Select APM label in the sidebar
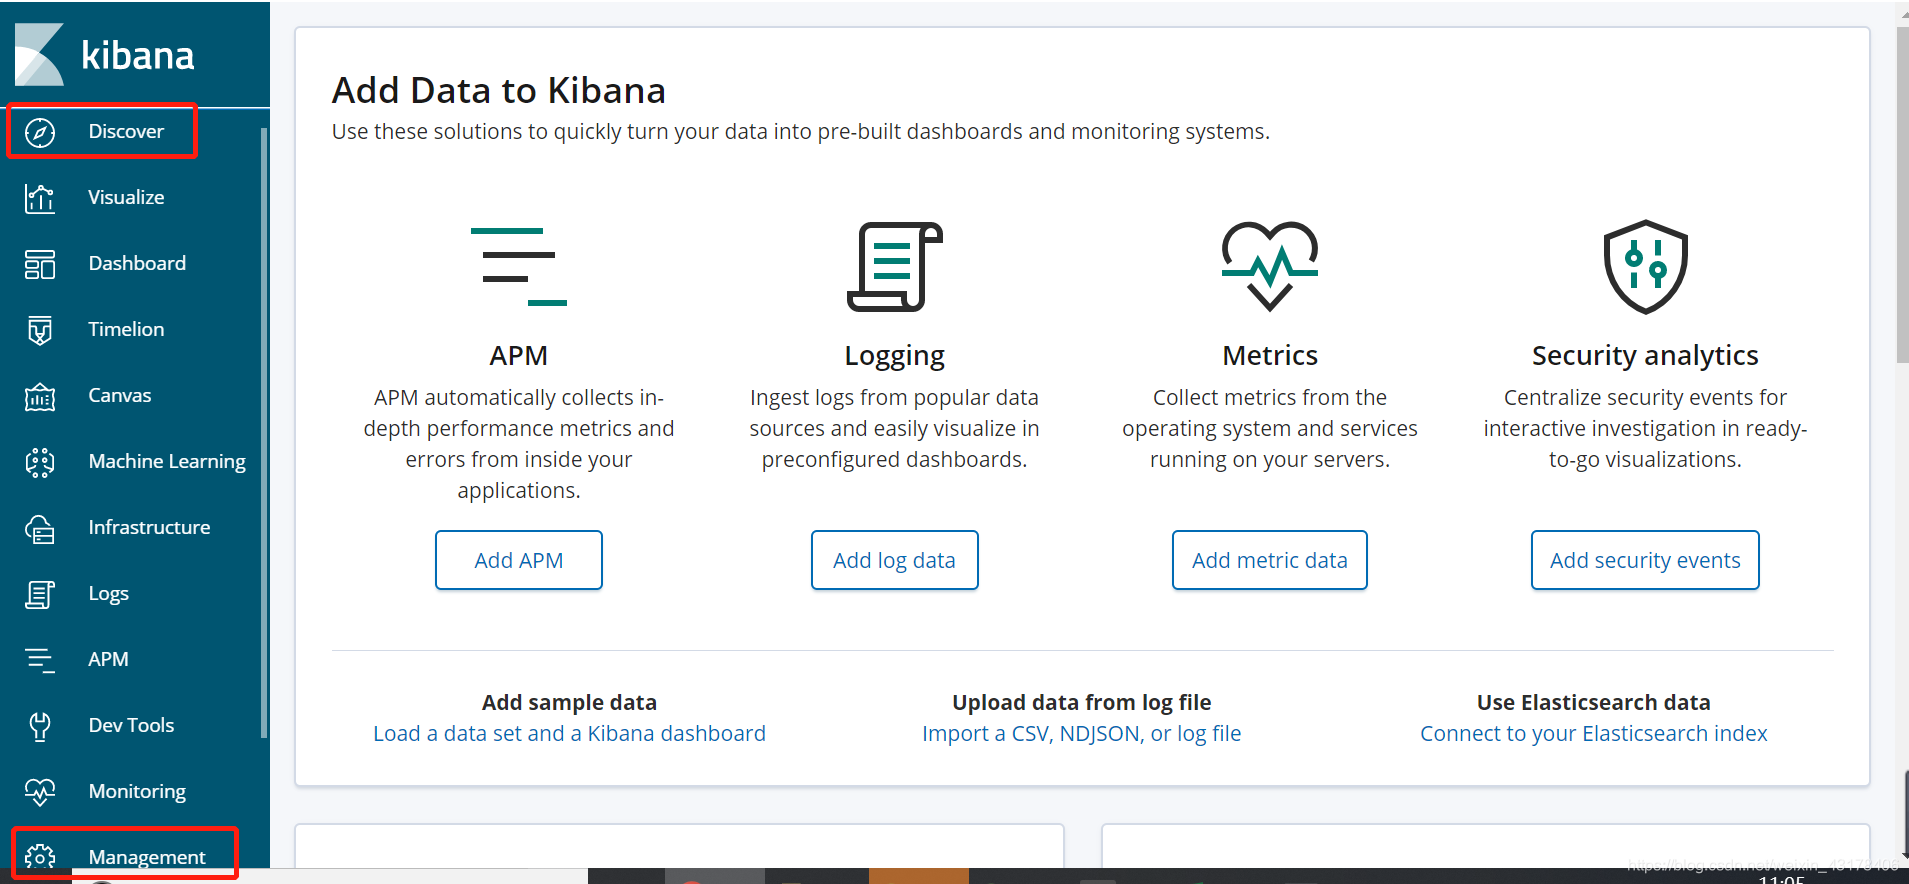 (x=108, y=659)
